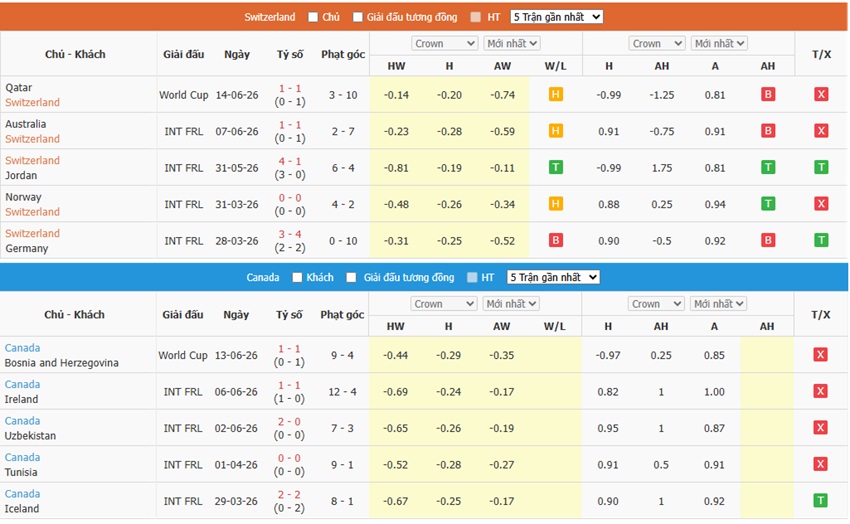Enable Giải đấu tương đồng checkbox for Switzerland
Viewport: 850px width, 524px height.
pyautogui.click(x=357, y=17)
